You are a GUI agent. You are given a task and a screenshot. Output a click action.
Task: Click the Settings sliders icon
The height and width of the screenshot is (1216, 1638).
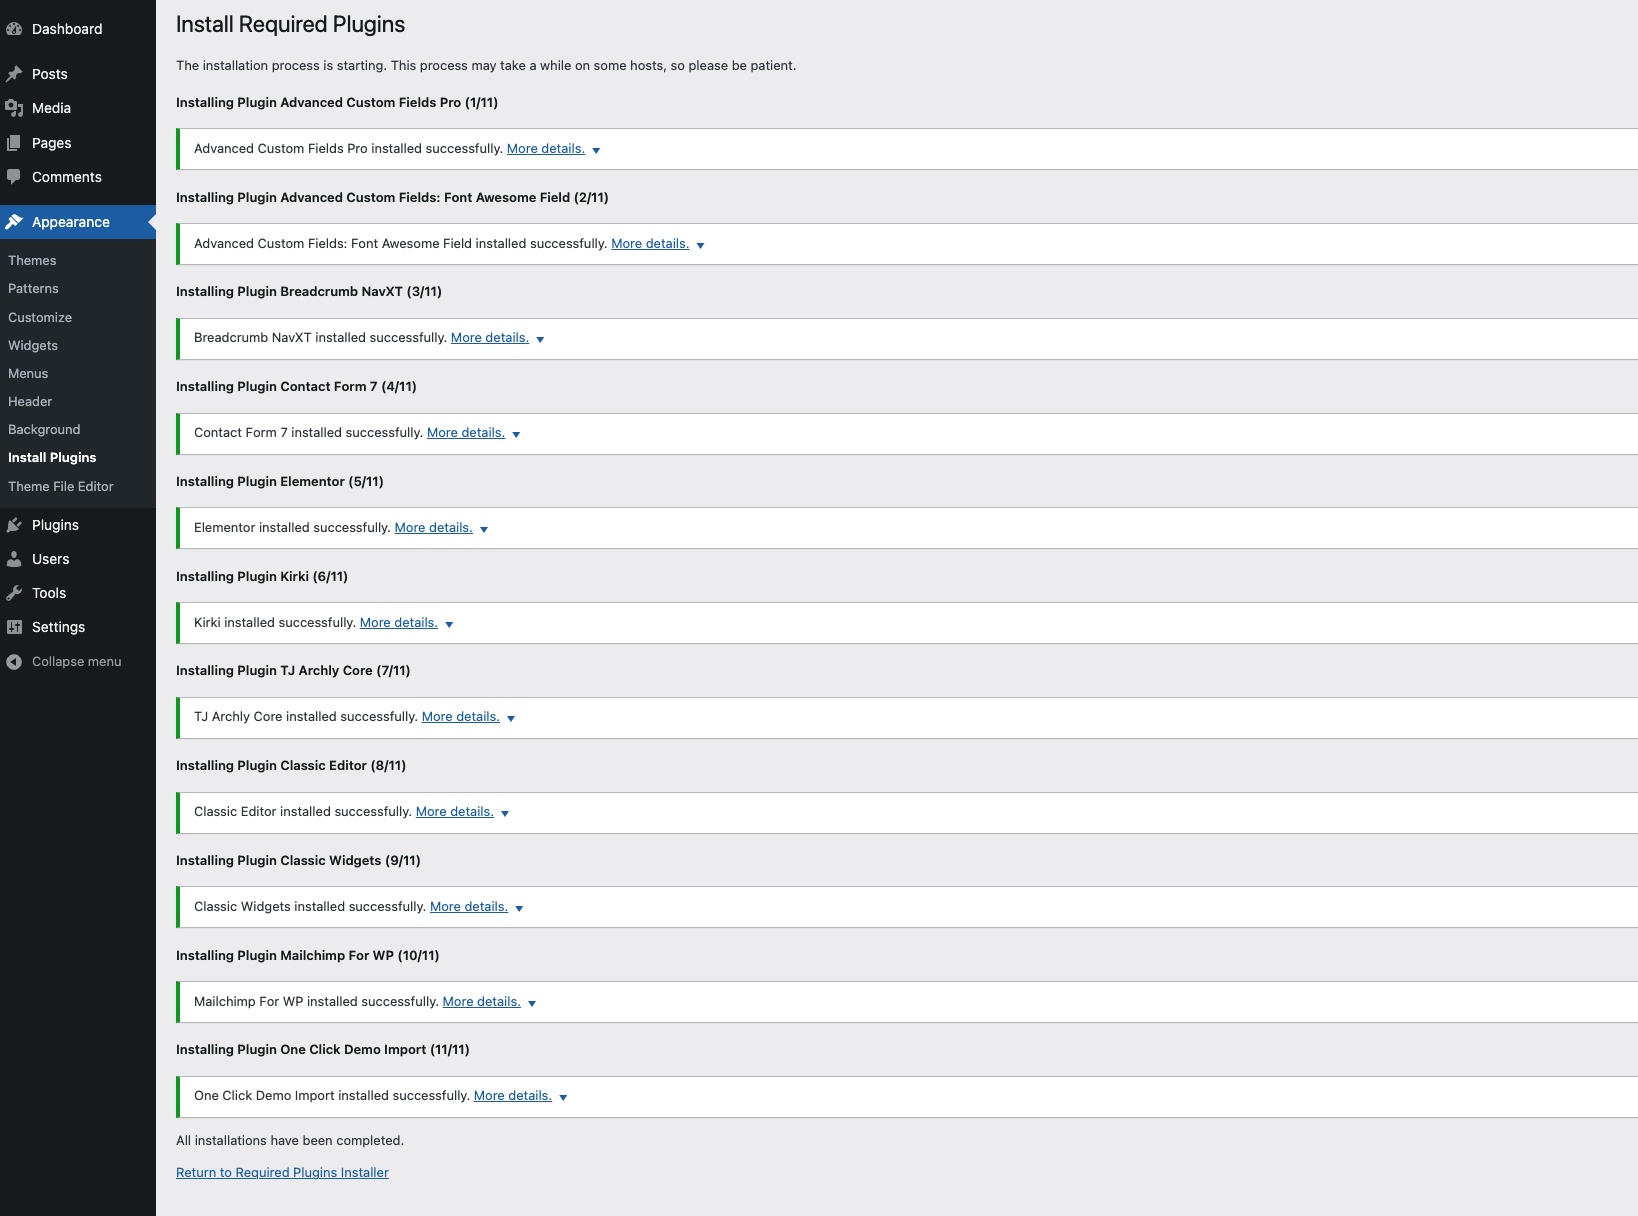point(14,627)
